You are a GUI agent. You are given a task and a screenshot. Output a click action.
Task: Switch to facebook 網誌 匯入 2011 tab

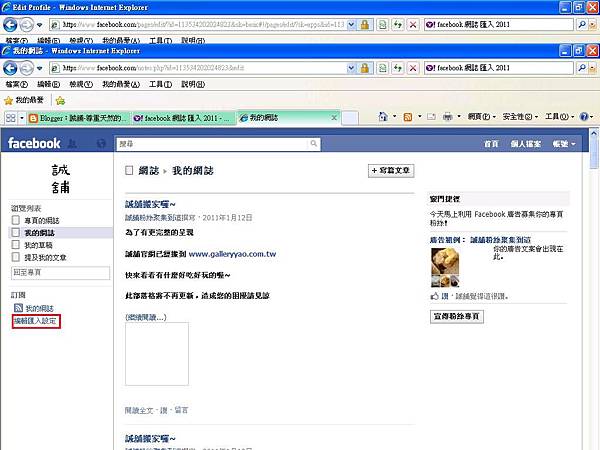click(x=183, y=118)
